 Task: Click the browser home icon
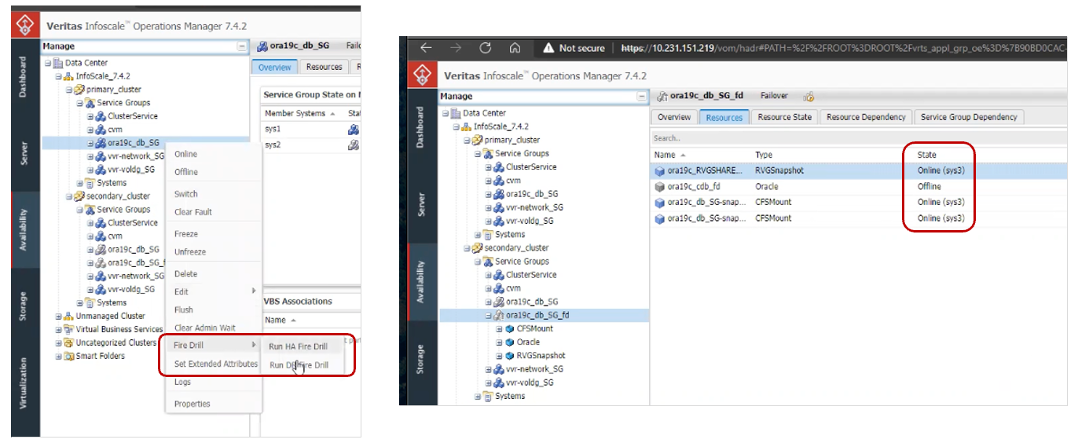coord(515,48)
